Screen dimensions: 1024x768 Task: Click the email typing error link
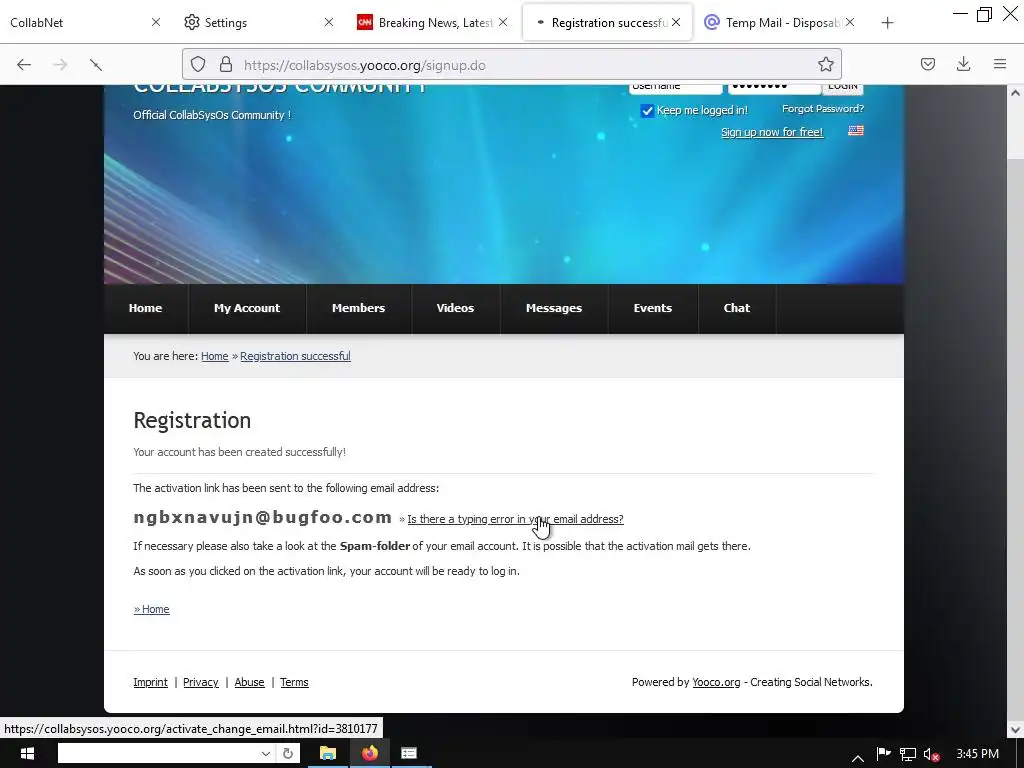pyautogui.click(x=515, y=519)
